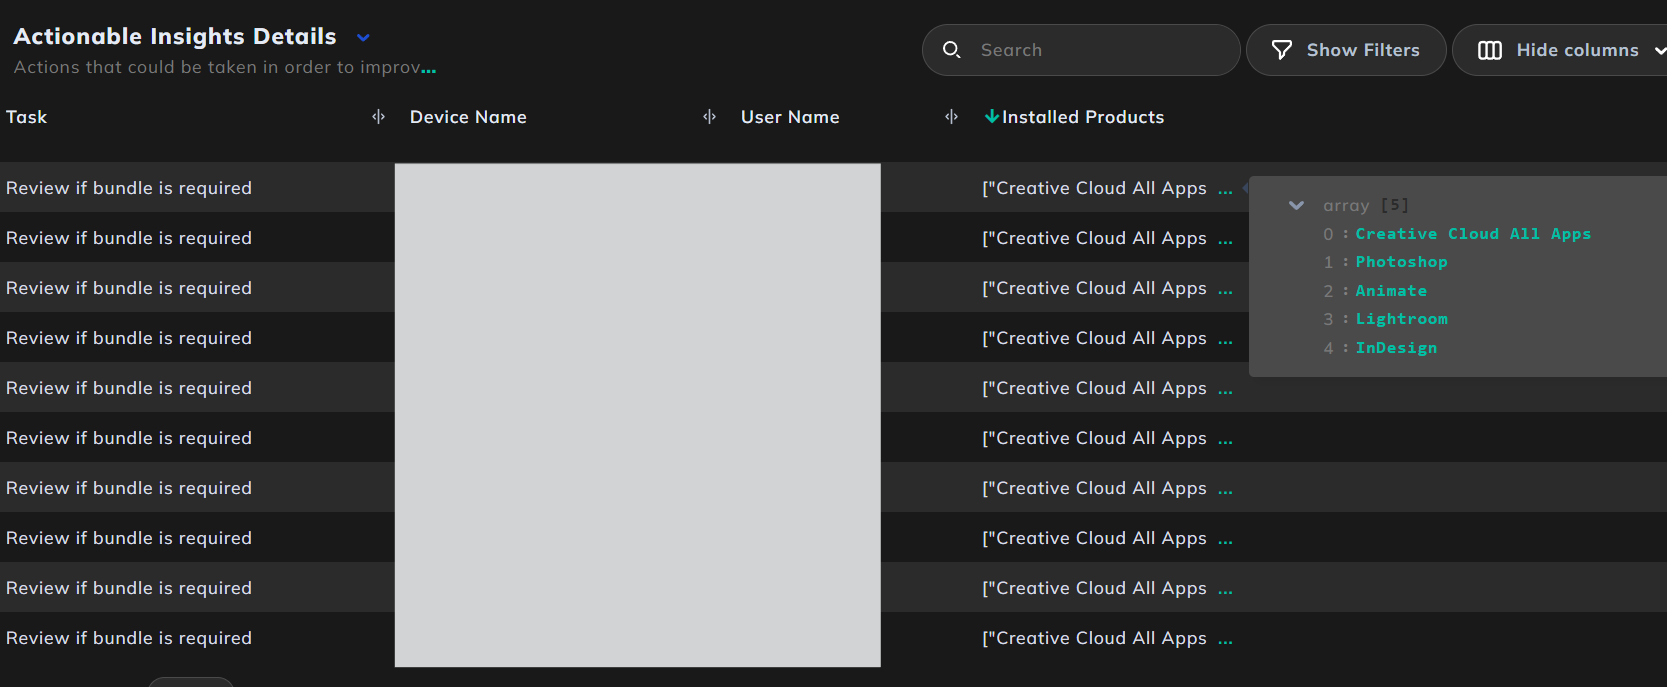Expand the ellipsis in the fourth Installed Products row

tap(1225, 341)
